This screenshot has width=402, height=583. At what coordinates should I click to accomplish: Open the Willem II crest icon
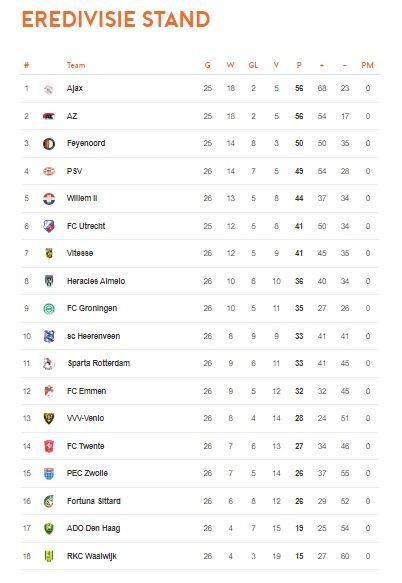[x=49, y=199]
